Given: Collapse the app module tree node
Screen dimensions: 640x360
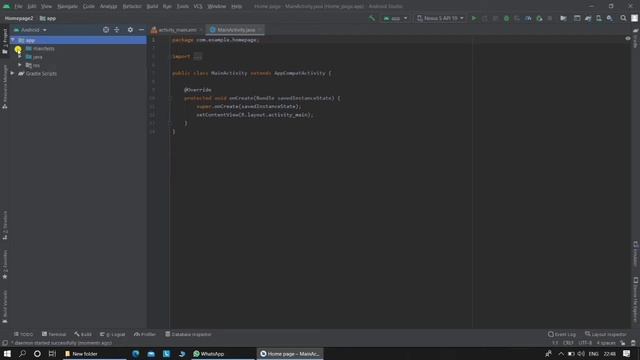Looking at the screenshot, I should click(x=13, y=40).
